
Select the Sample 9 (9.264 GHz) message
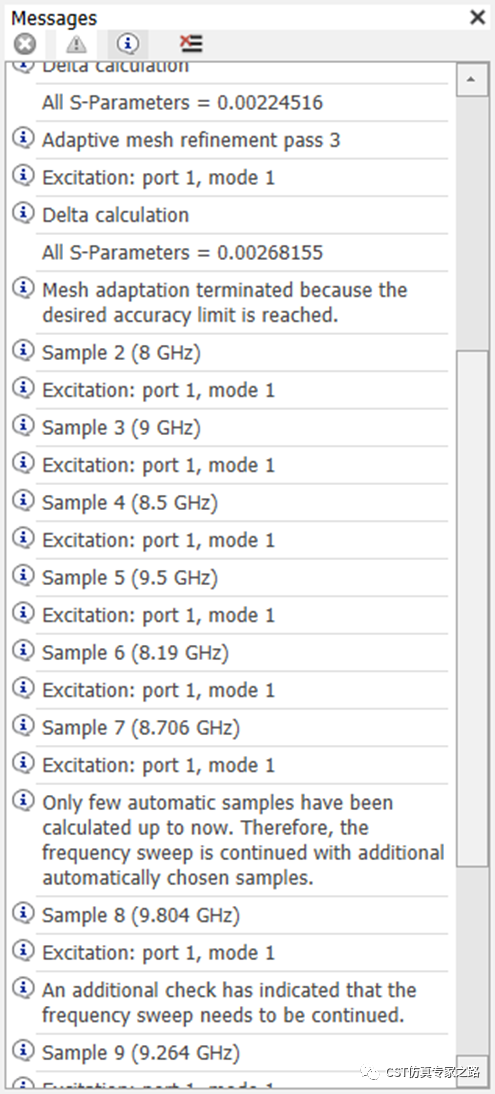point(242,1053)
